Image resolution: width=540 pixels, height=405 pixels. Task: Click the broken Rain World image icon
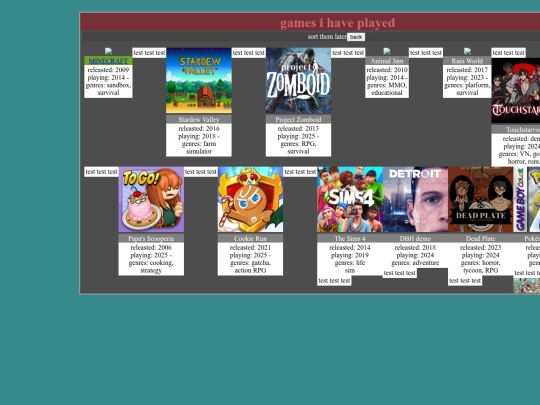point(467,51)
